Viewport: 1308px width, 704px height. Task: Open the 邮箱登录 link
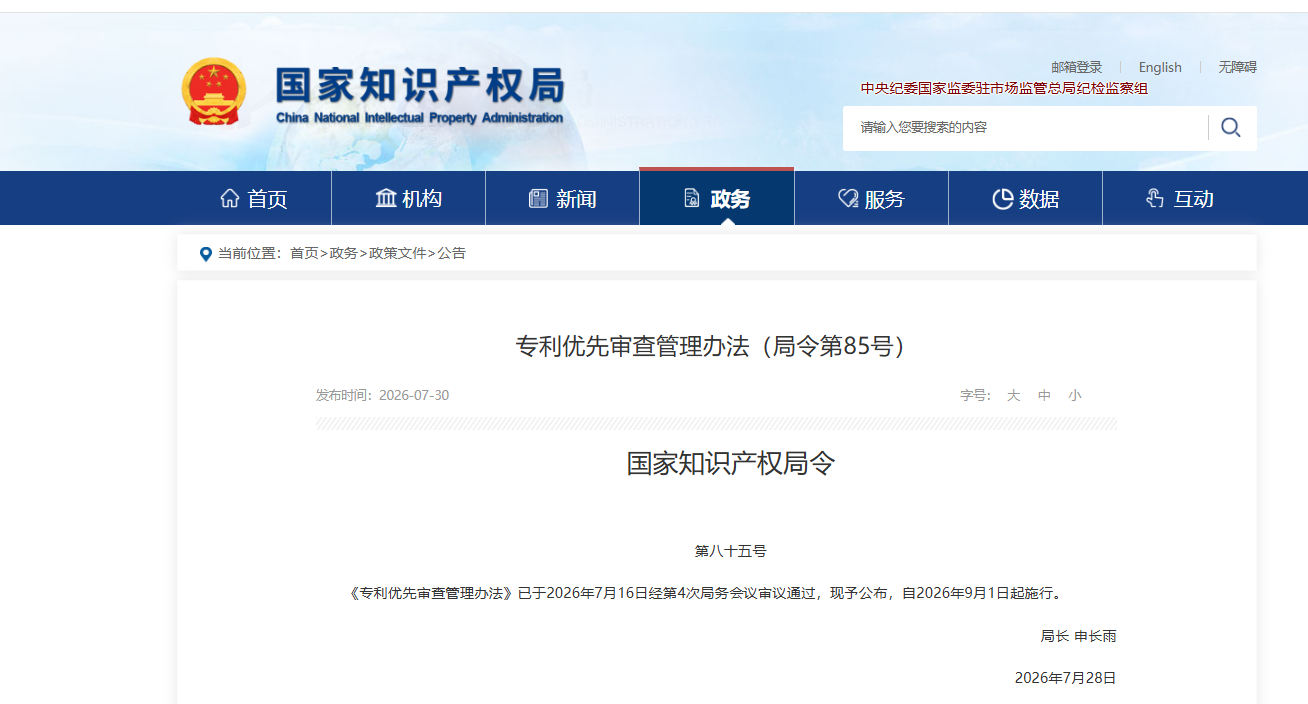click(1076, 67)
